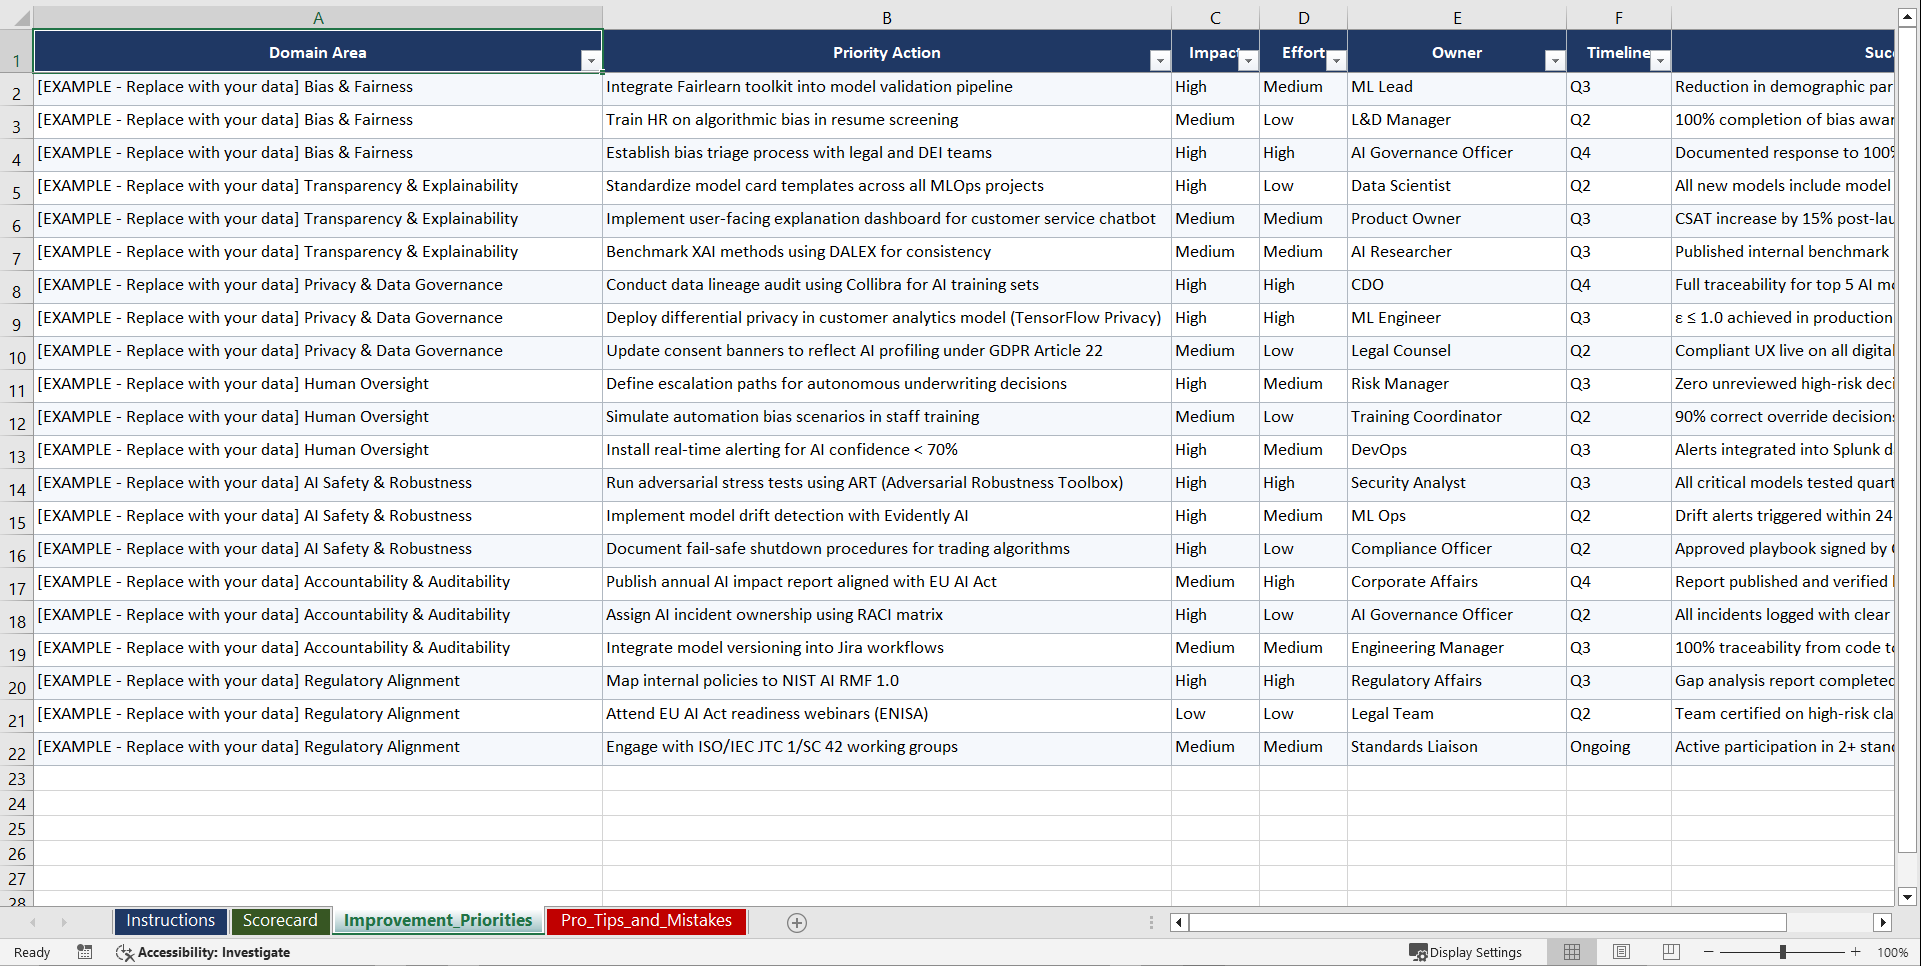The height and width of the screenshot is (966, 1921).
Task: Switch to Normal view in the status bar
Action: tap(1571, 952)
